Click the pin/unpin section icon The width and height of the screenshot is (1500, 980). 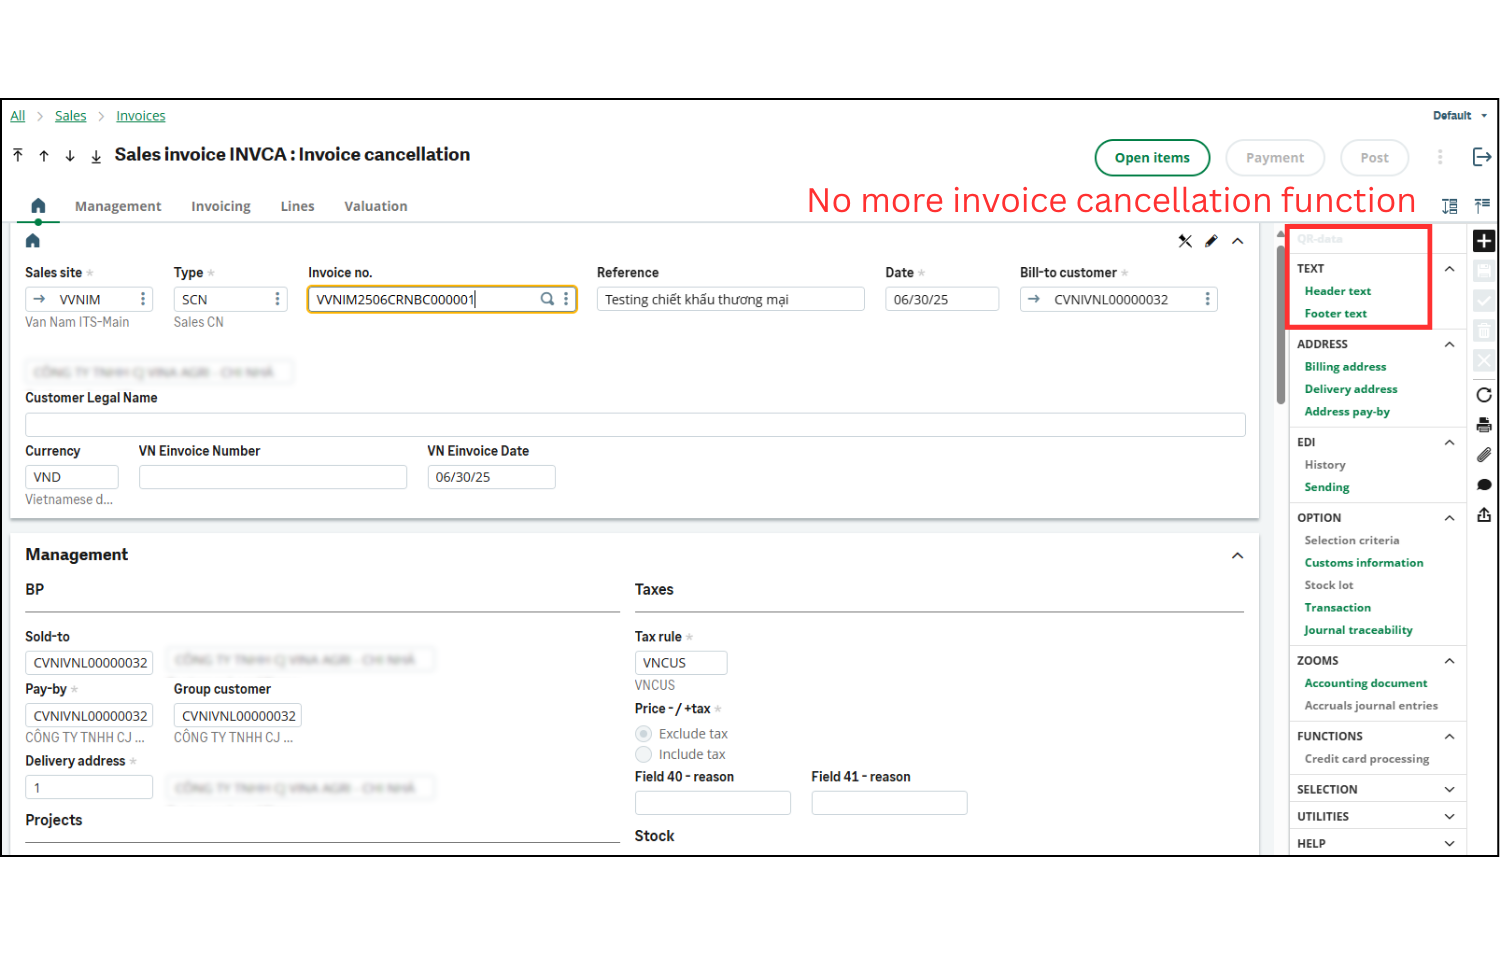tap(1185, 241)
